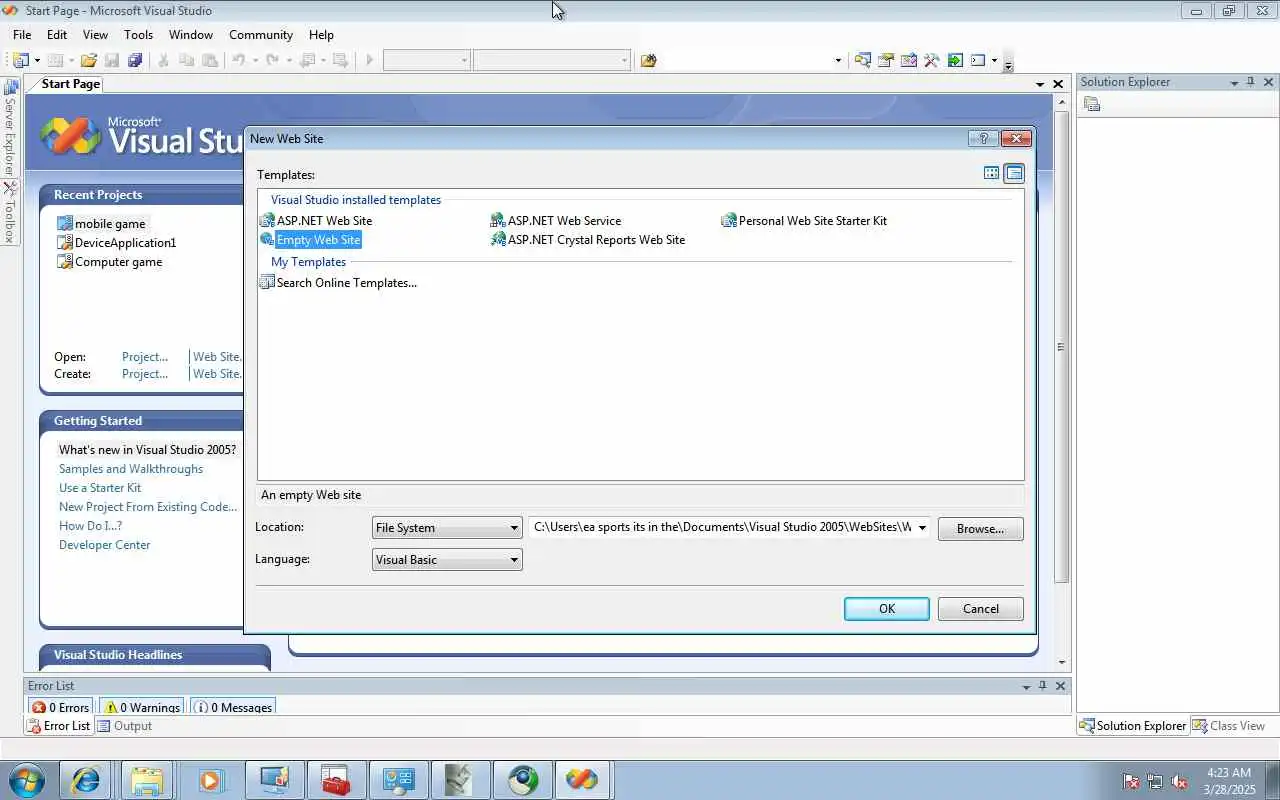The image size is (1280, 800).
Task: Click the help button in New Web Site dialog
Action: (x=983, y=139)
